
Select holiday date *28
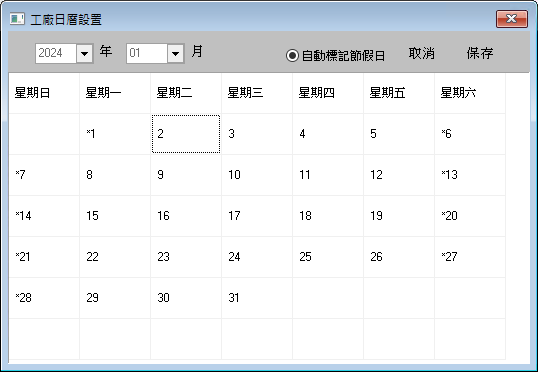(x=44, y=298)
